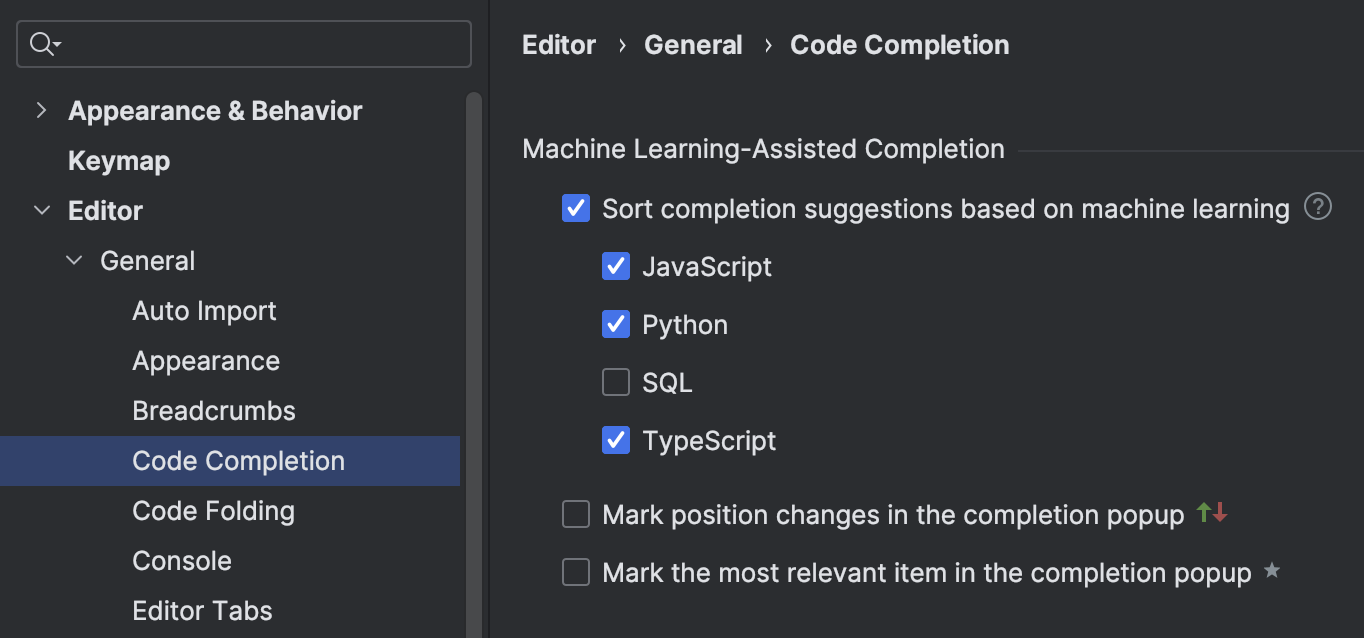Viewport: 1364px width, 638px height.
Task: Enable mark the most relevant item option
Action: (575, 572)
